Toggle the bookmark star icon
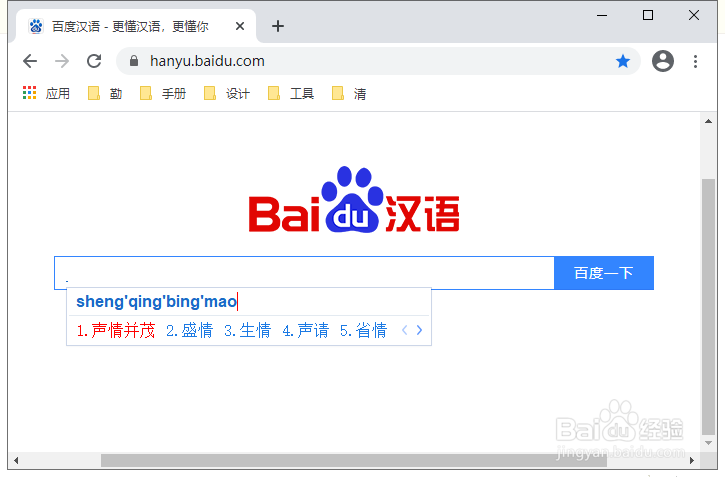 [623, 61]
